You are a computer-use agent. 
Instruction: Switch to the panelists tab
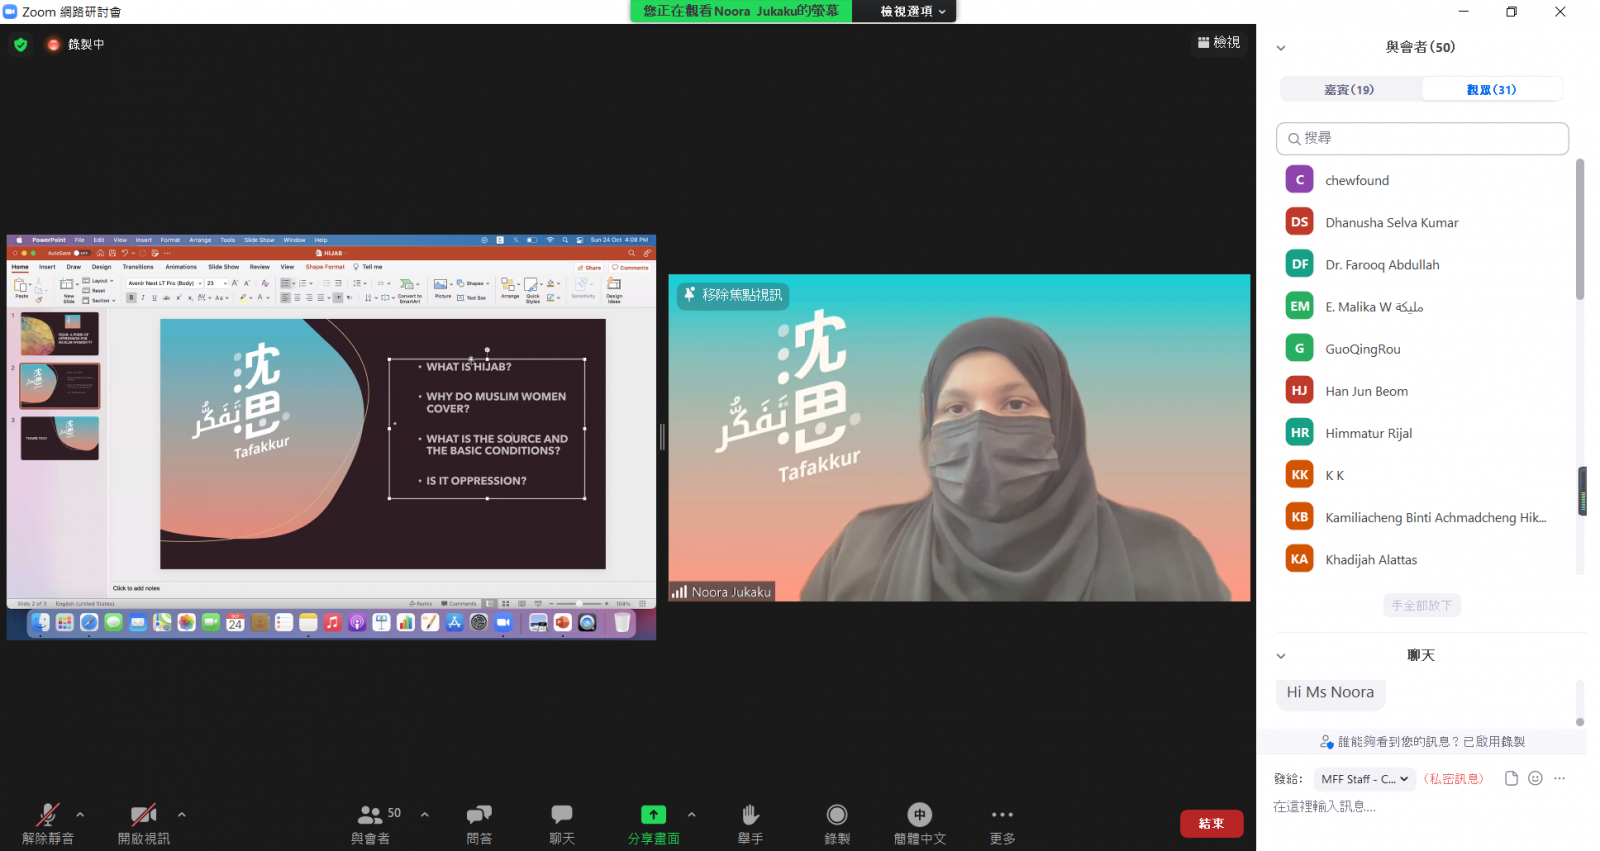pos(1349,90)
